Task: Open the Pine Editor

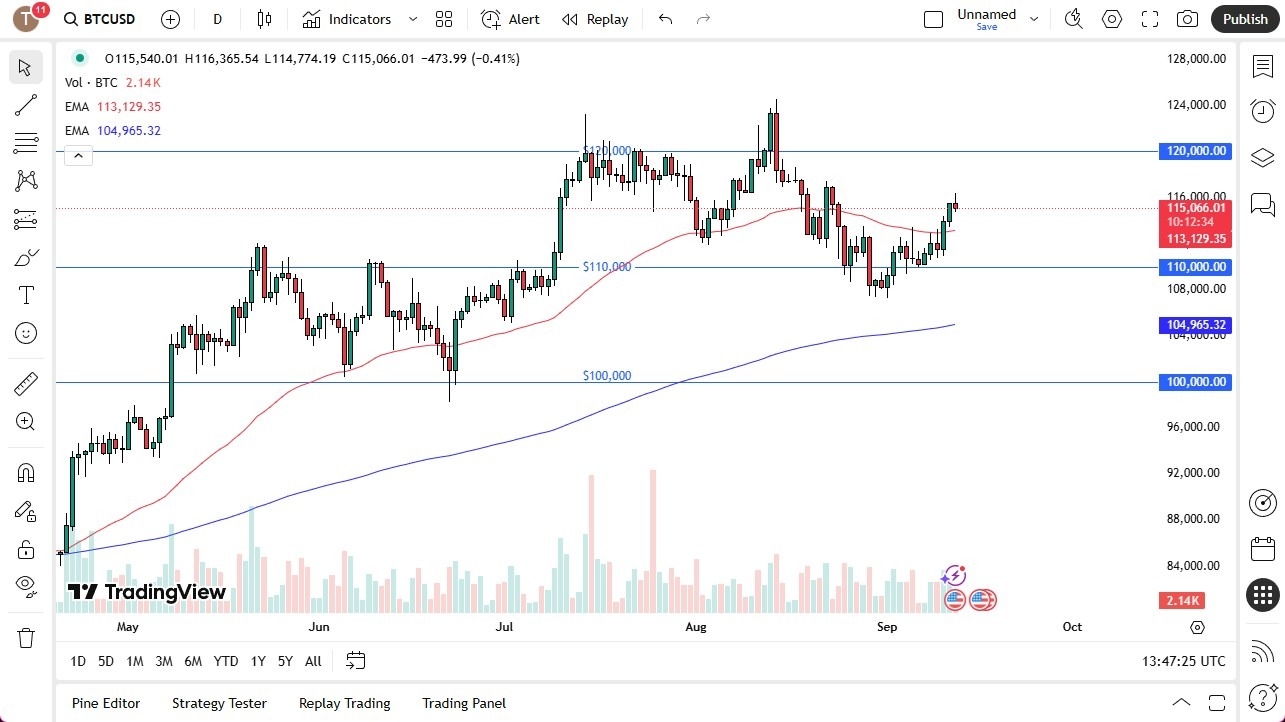Action: [x=105, y=703]
